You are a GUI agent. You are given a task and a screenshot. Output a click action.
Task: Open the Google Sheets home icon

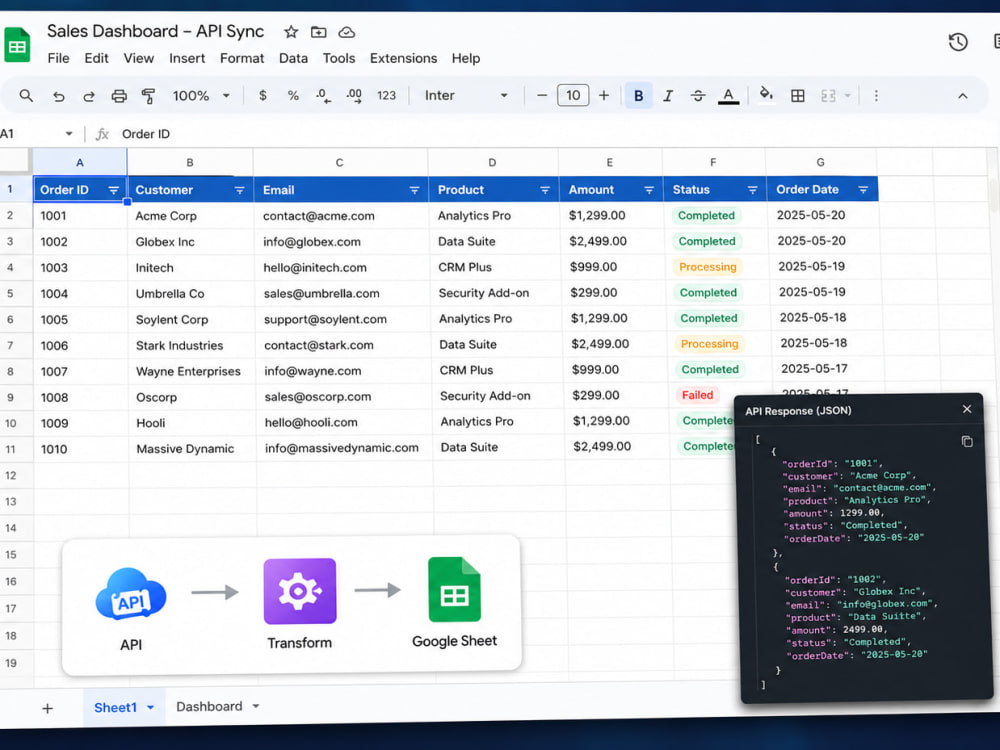pyautogui.click(x=17, y=45)
